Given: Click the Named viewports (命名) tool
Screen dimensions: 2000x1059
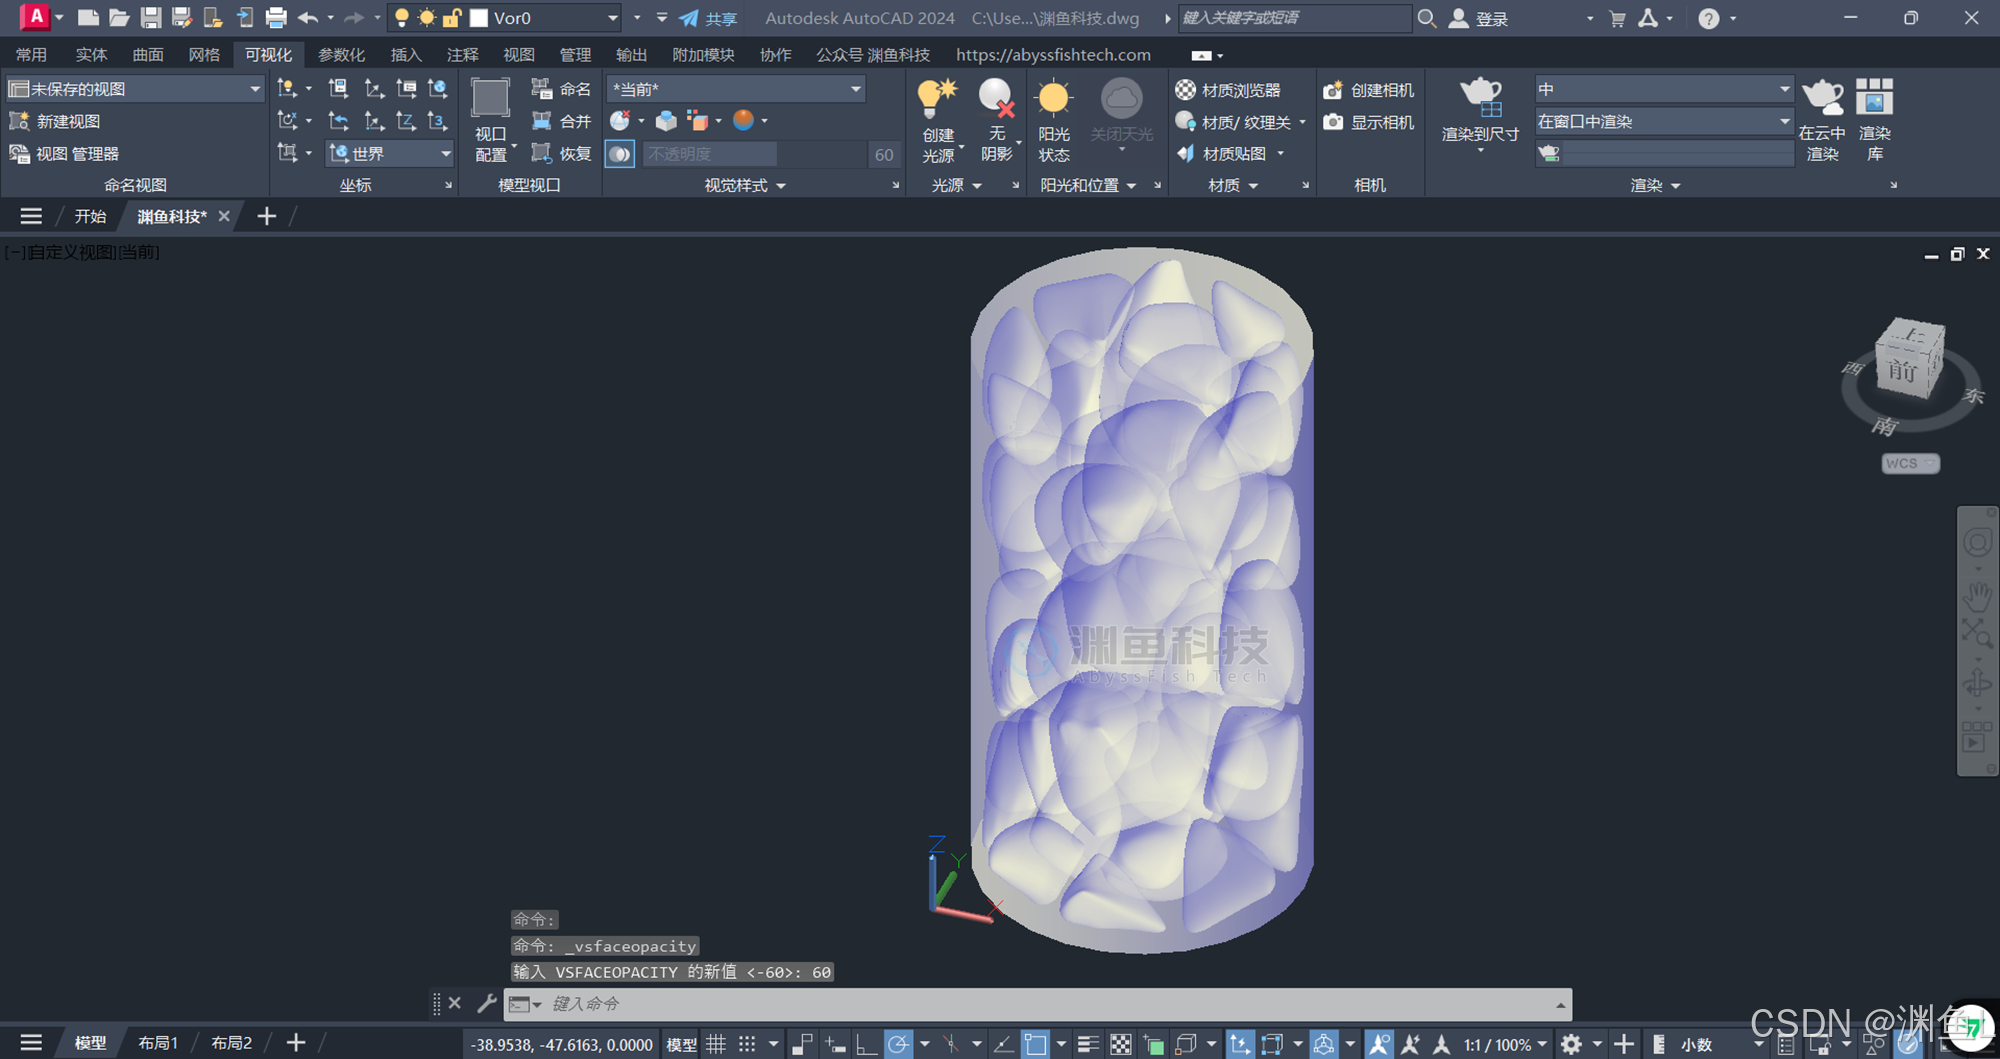Looking at the screenshot, I should coord(561,89).
